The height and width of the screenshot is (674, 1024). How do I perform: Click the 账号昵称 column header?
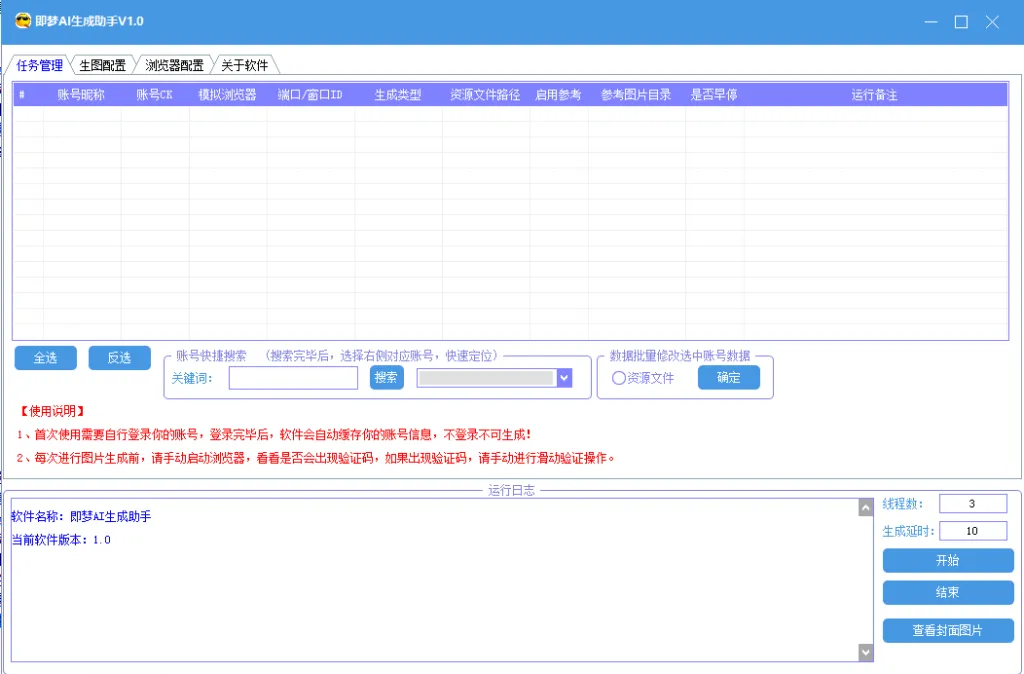[x=82, y=95]
